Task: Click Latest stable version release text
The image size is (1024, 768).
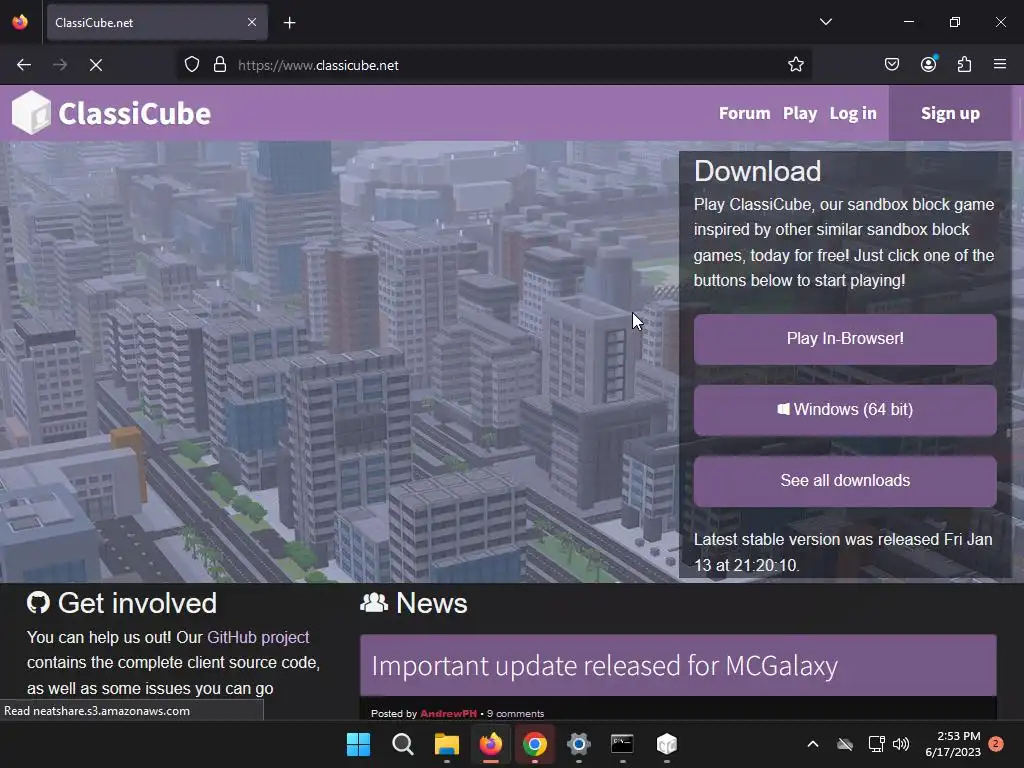Action: coord(842,552)
